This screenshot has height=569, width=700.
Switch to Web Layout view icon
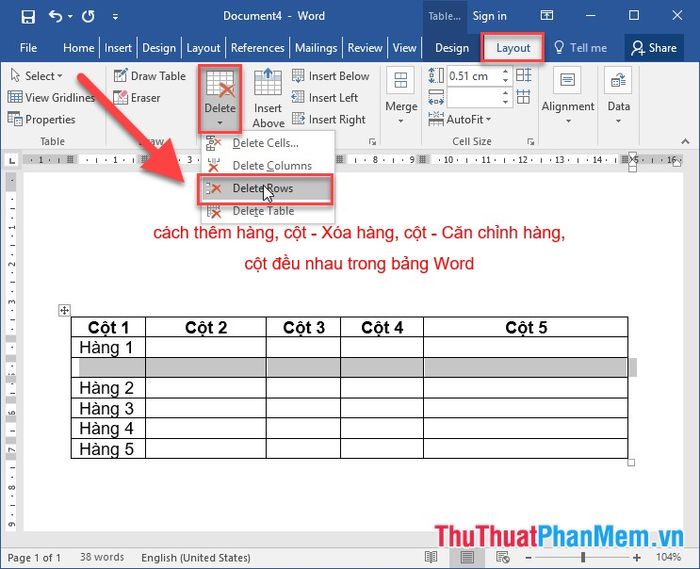click(x=503, y=557)
